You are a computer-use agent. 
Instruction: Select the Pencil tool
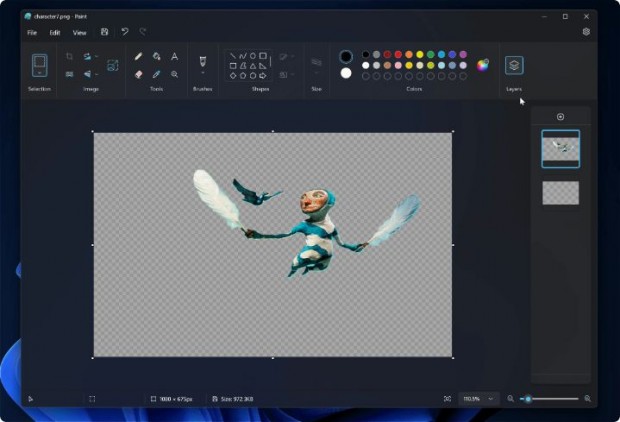coord(138,56)
